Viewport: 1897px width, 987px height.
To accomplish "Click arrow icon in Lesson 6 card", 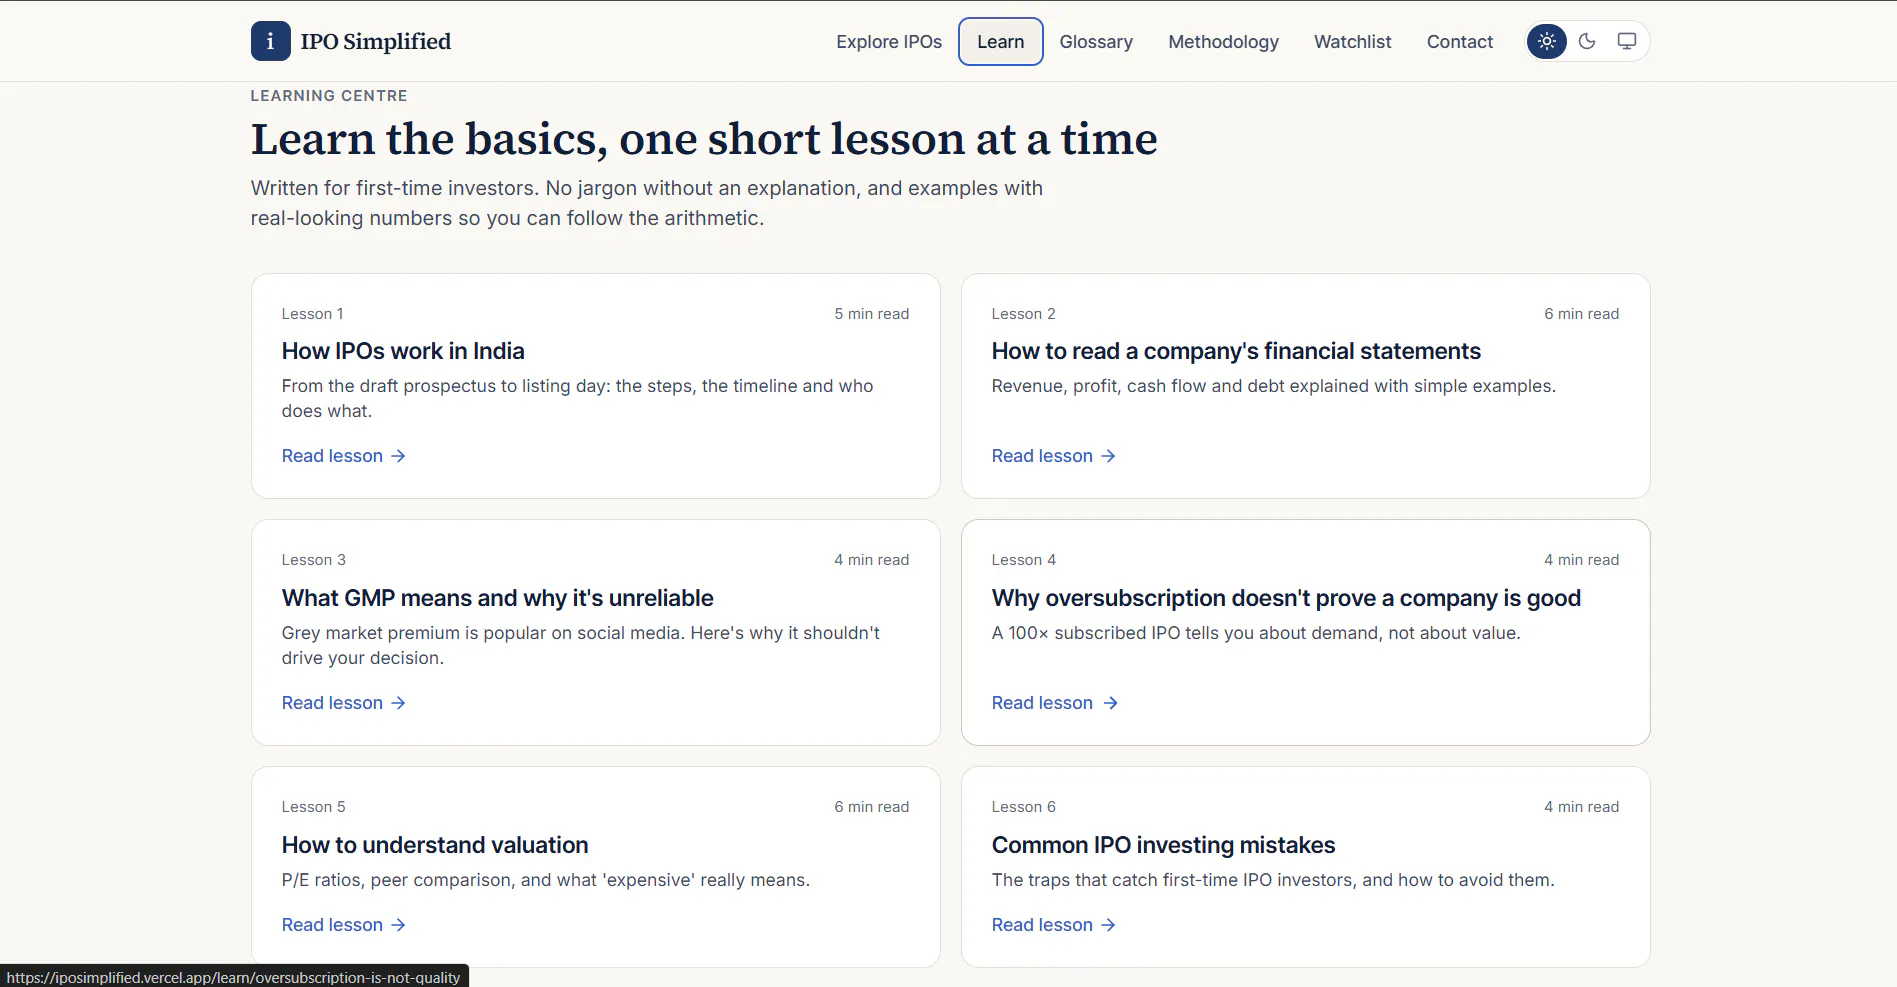I will 1108,925.
